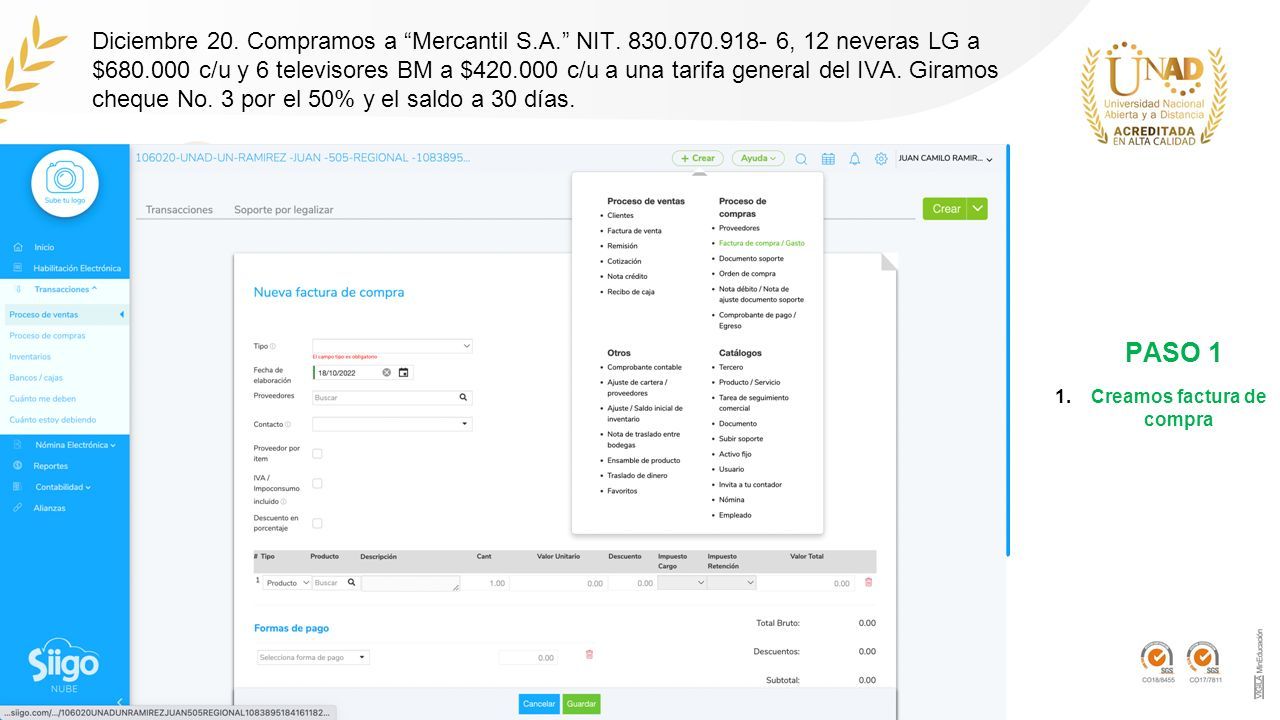Screen dimensions: 1280x720
Task: Check Descuento en porcentaje option
Action: coord(317,523)
